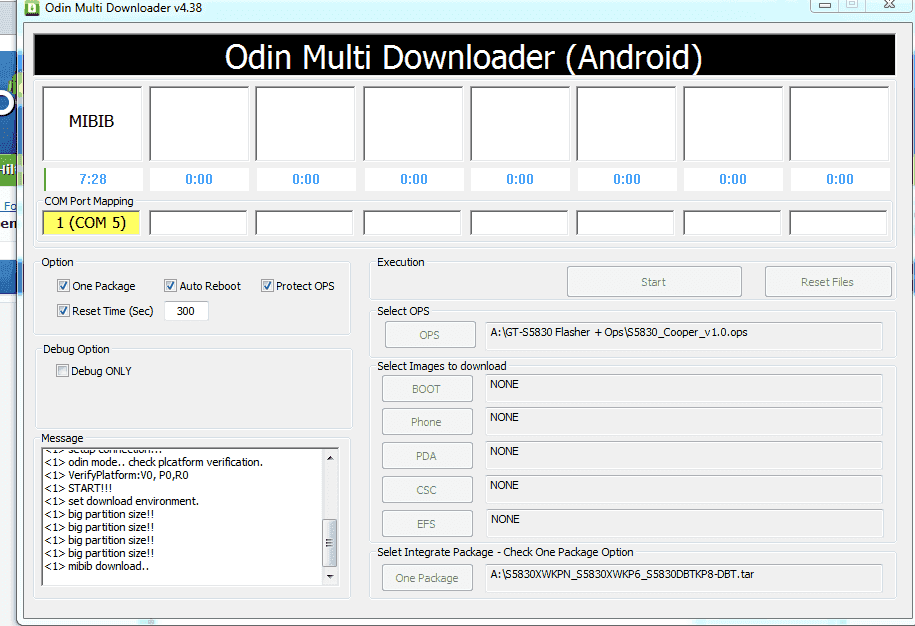
Task: Click the CSC image button
Action: coord(427,490)
